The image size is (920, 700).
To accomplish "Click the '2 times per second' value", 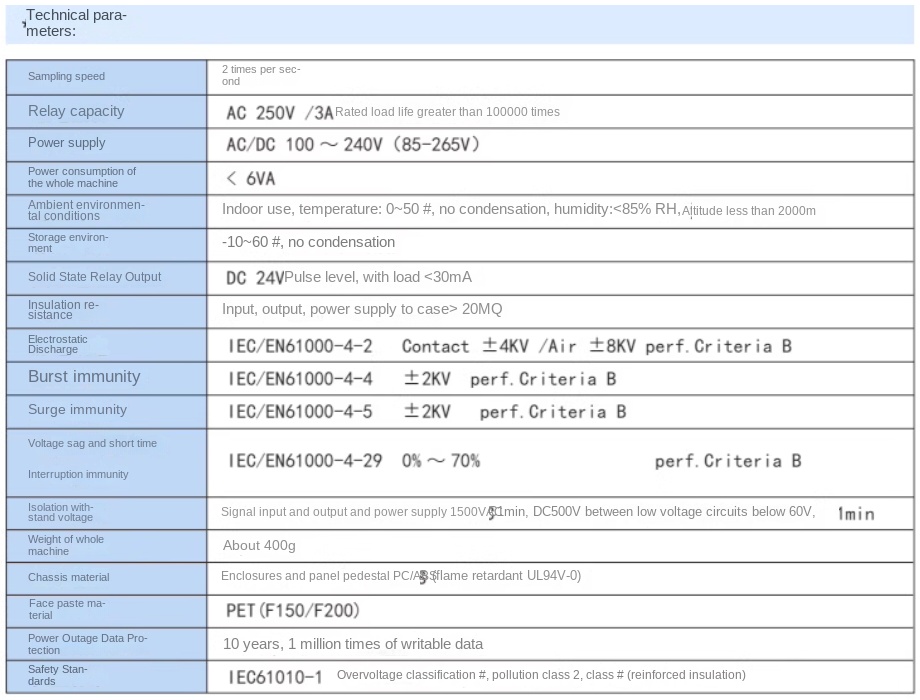I will pos(260,75).
